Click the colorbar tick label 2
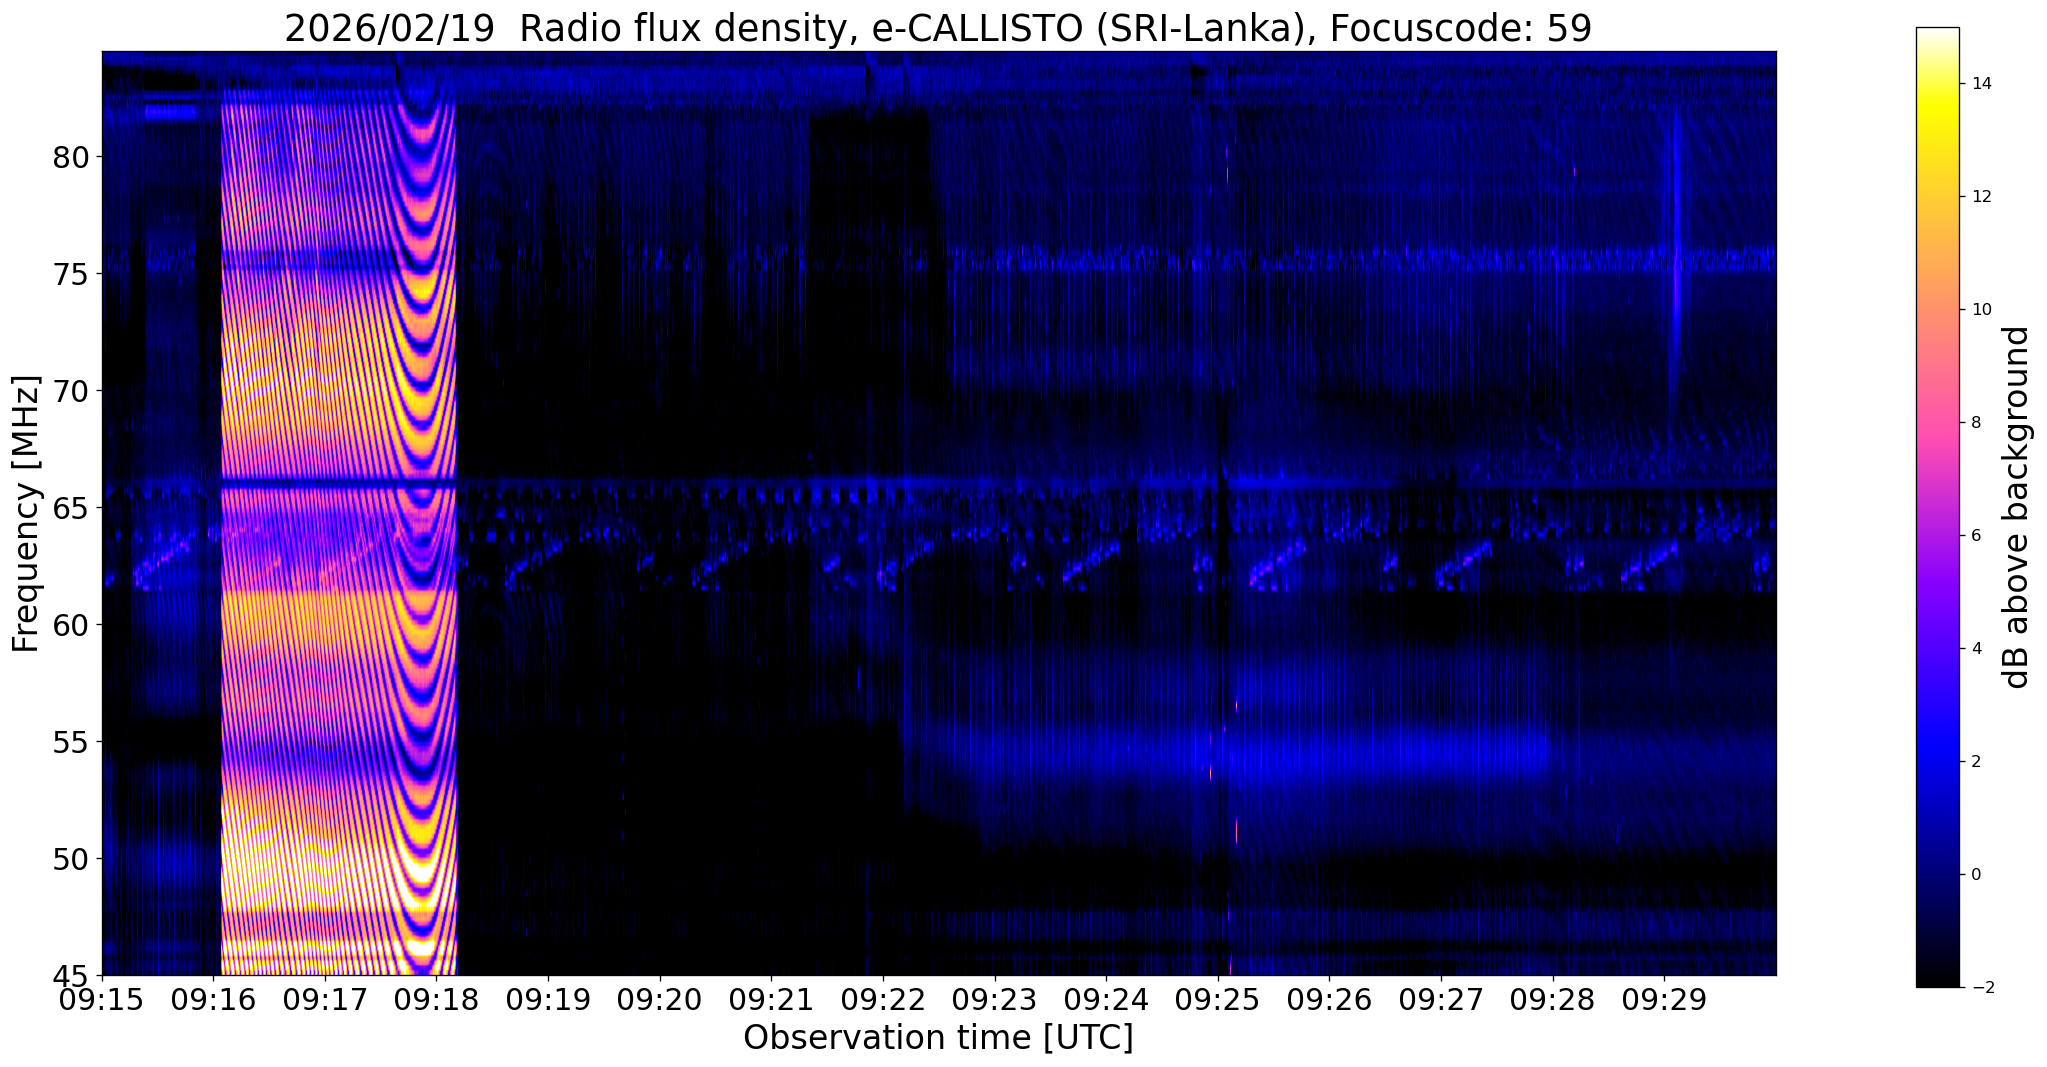 (x=1975, y=762)
